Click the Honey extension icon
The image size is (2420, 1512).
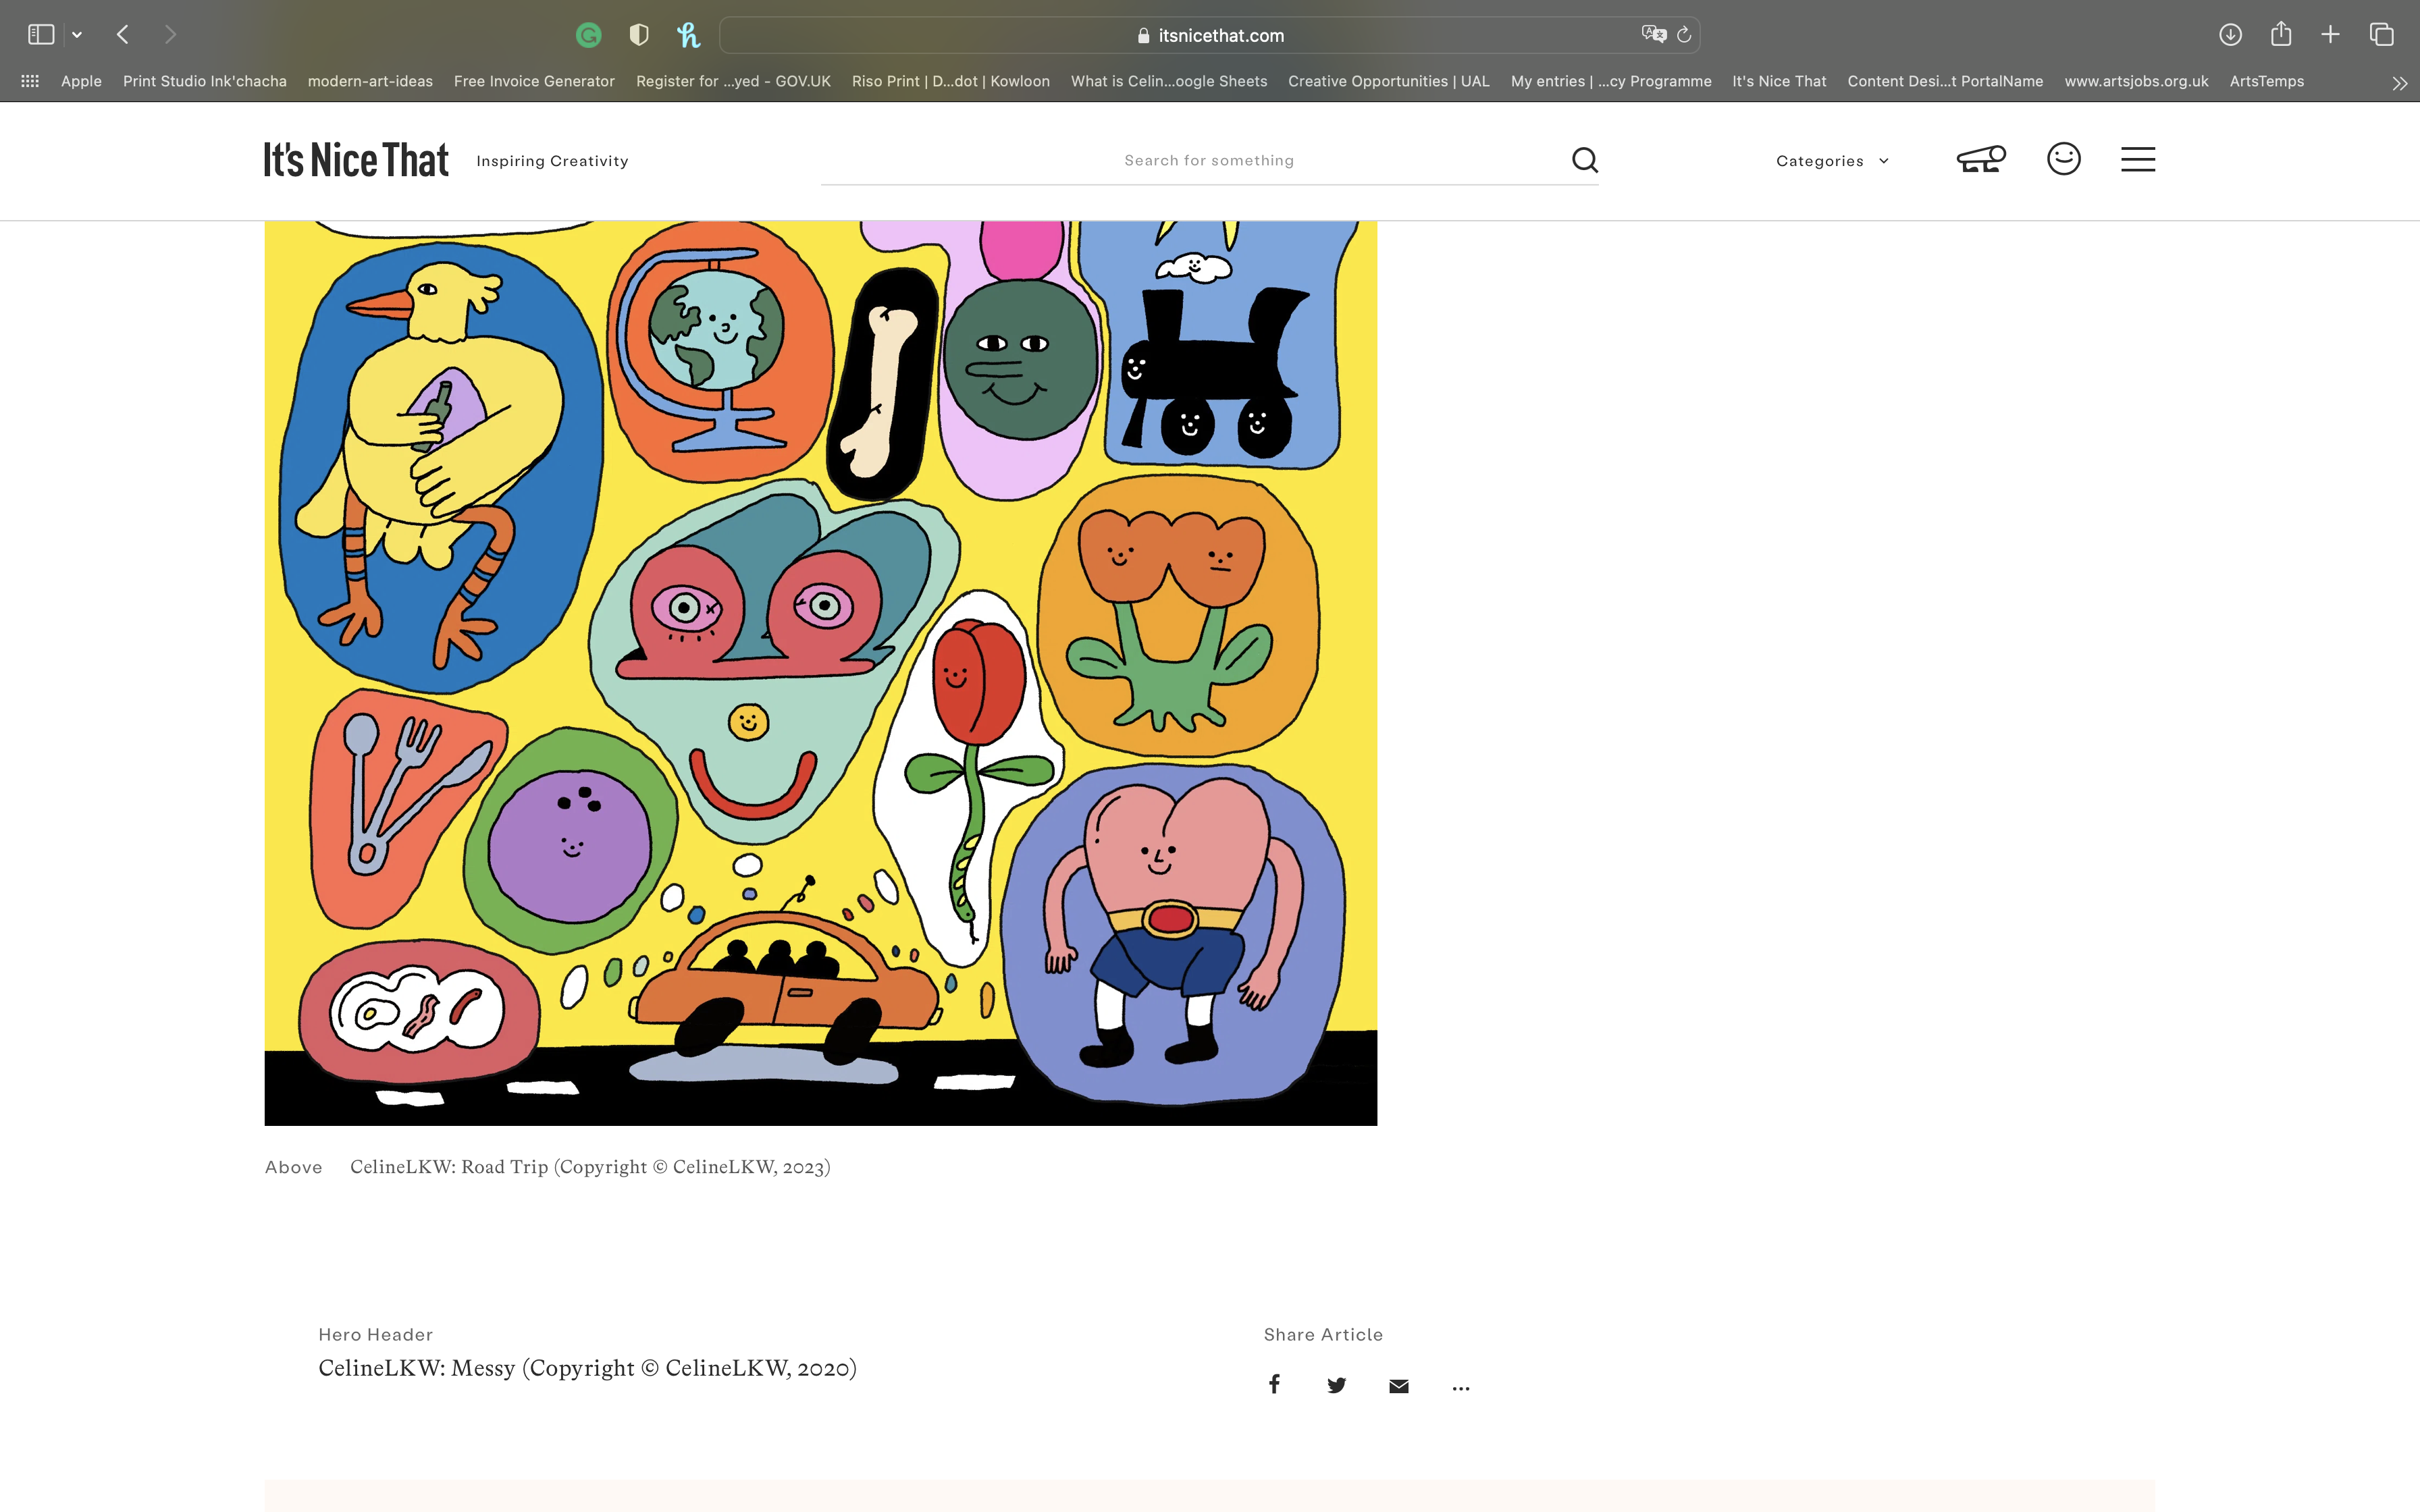pyautogui.click(x=688, y=35)
